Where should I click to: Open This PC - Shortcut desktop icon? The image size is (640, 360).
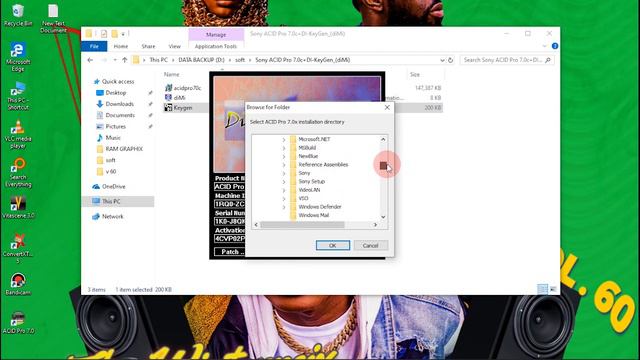click(18, 96)
